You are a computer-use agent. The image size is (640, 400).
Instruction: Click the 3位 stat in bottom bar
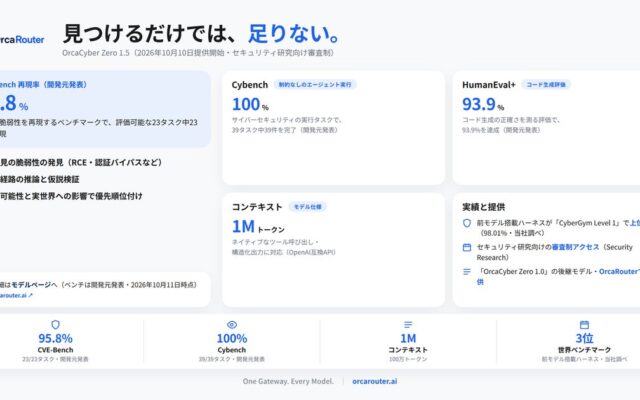coord(584,338)
